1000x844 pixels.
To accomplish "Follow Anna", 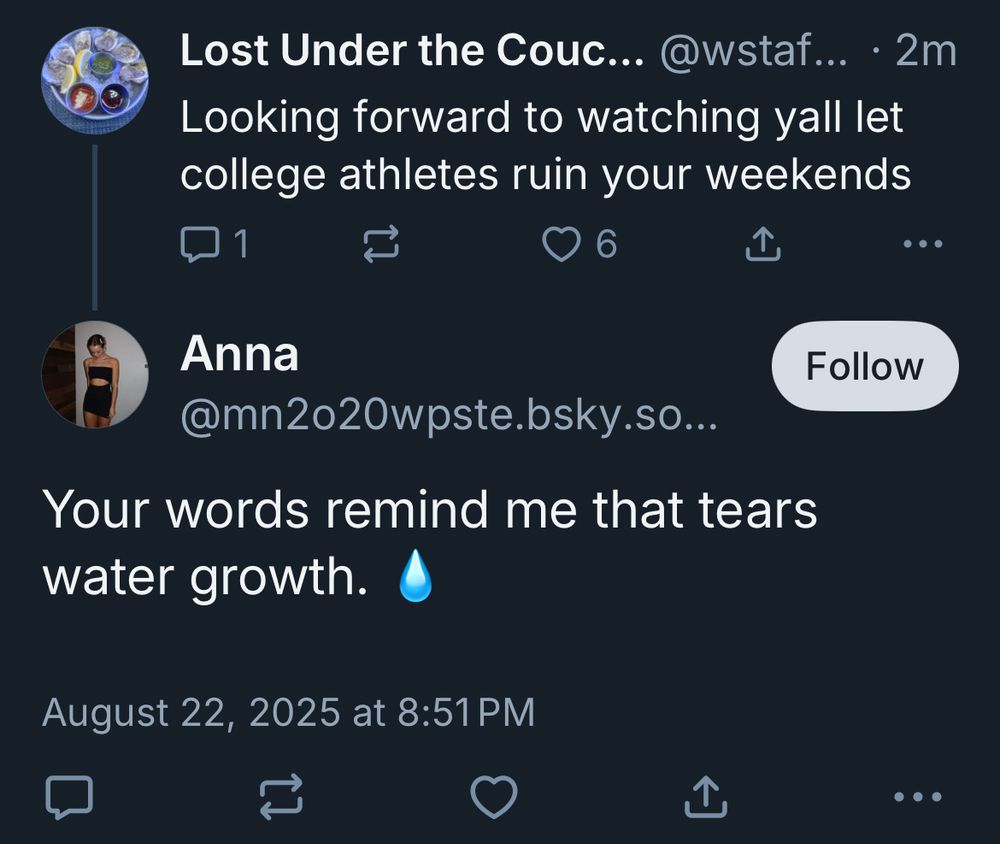I will [863, 365].
